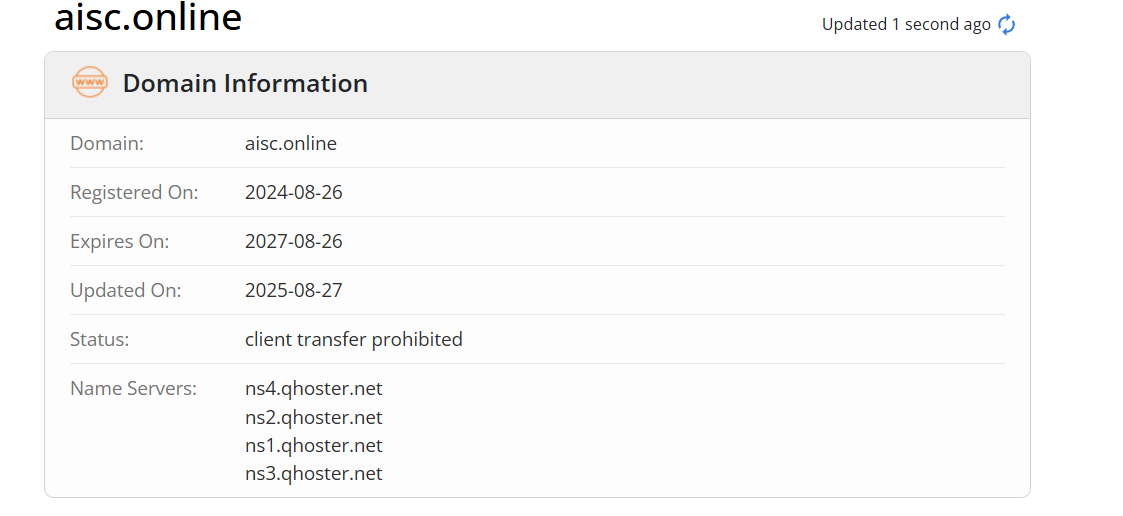Click the expiry date 2027-08-26
The height and width of the screenshot is (516, 1123).
[x=294, y=241]
